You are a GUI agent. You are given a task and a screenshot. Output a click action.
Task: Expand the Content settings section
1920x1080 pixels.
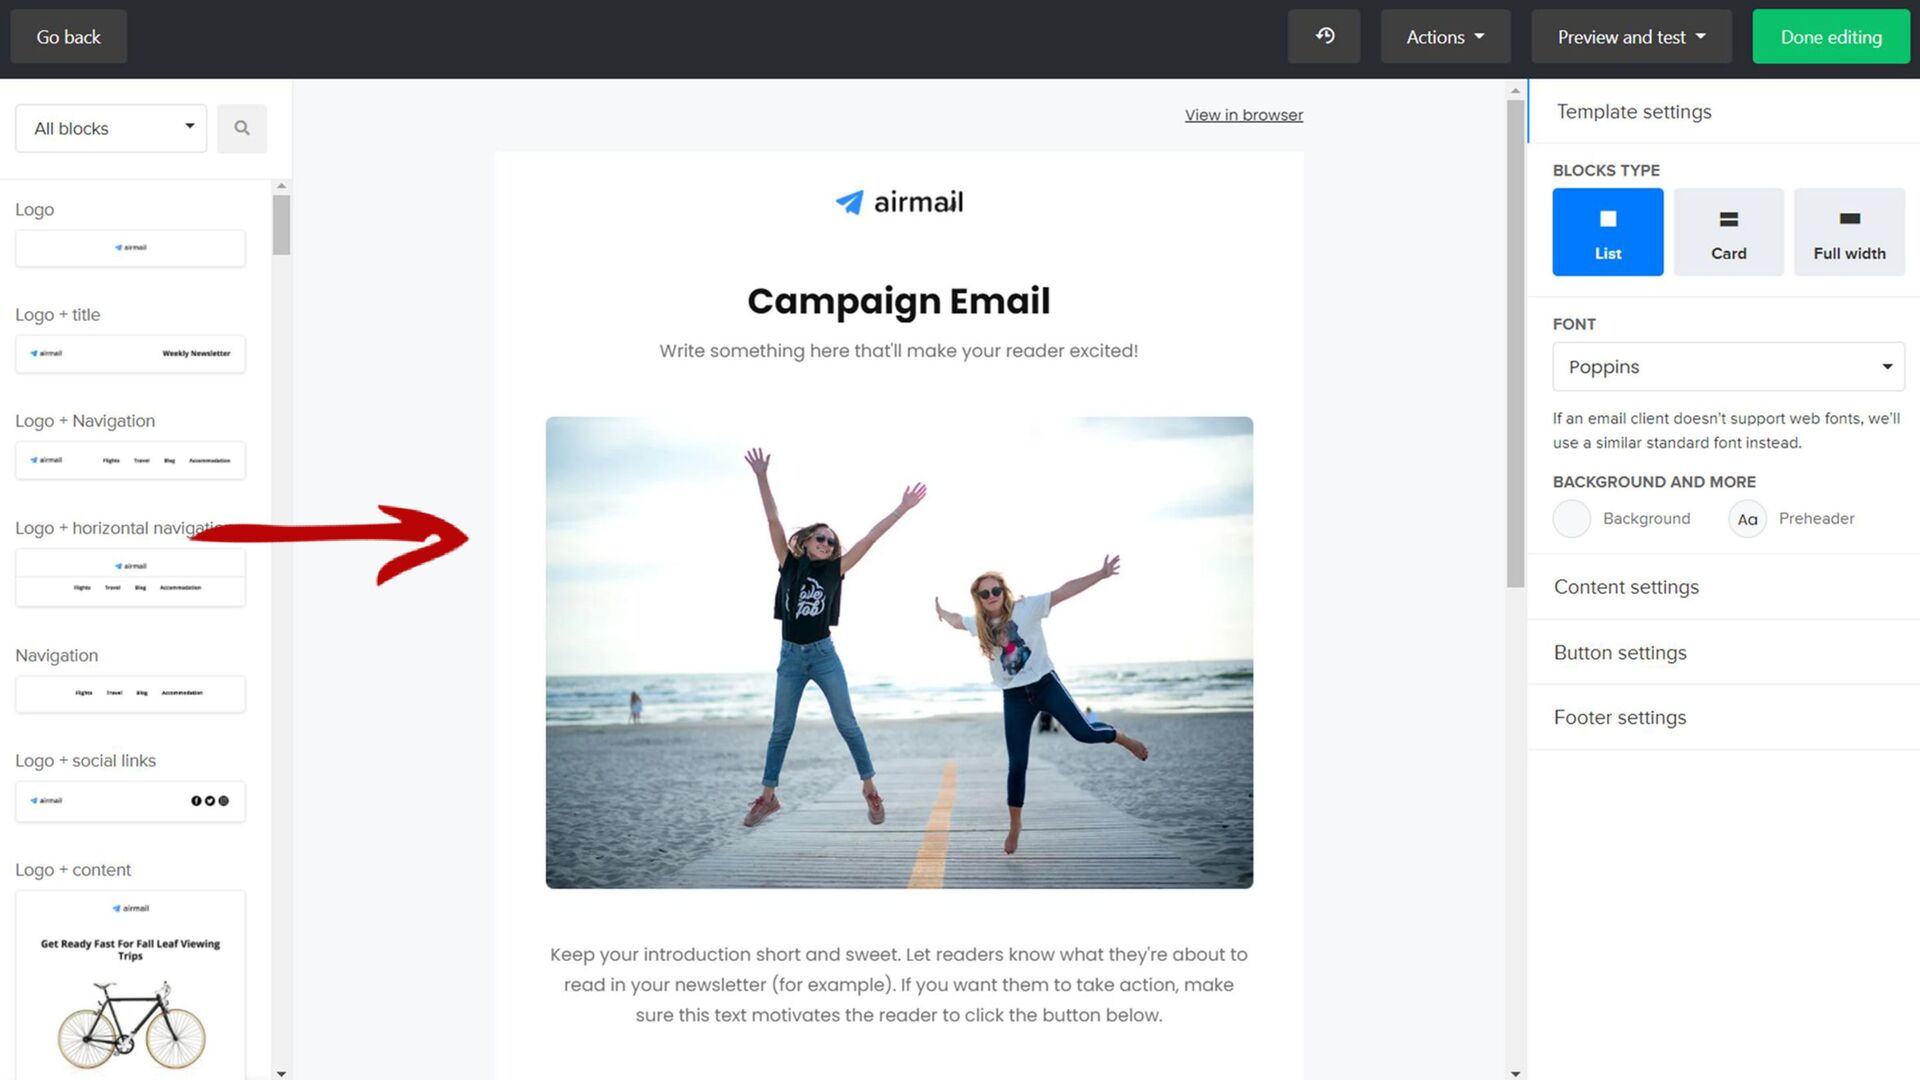(1626, 587)
